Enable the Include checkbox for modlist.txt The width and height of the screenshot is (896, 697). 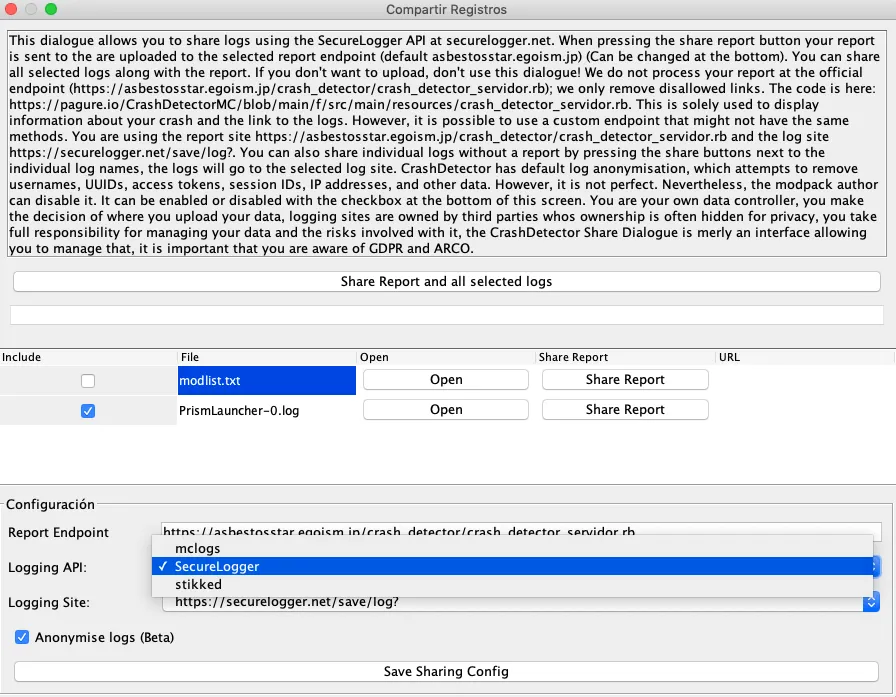[88, 381]
